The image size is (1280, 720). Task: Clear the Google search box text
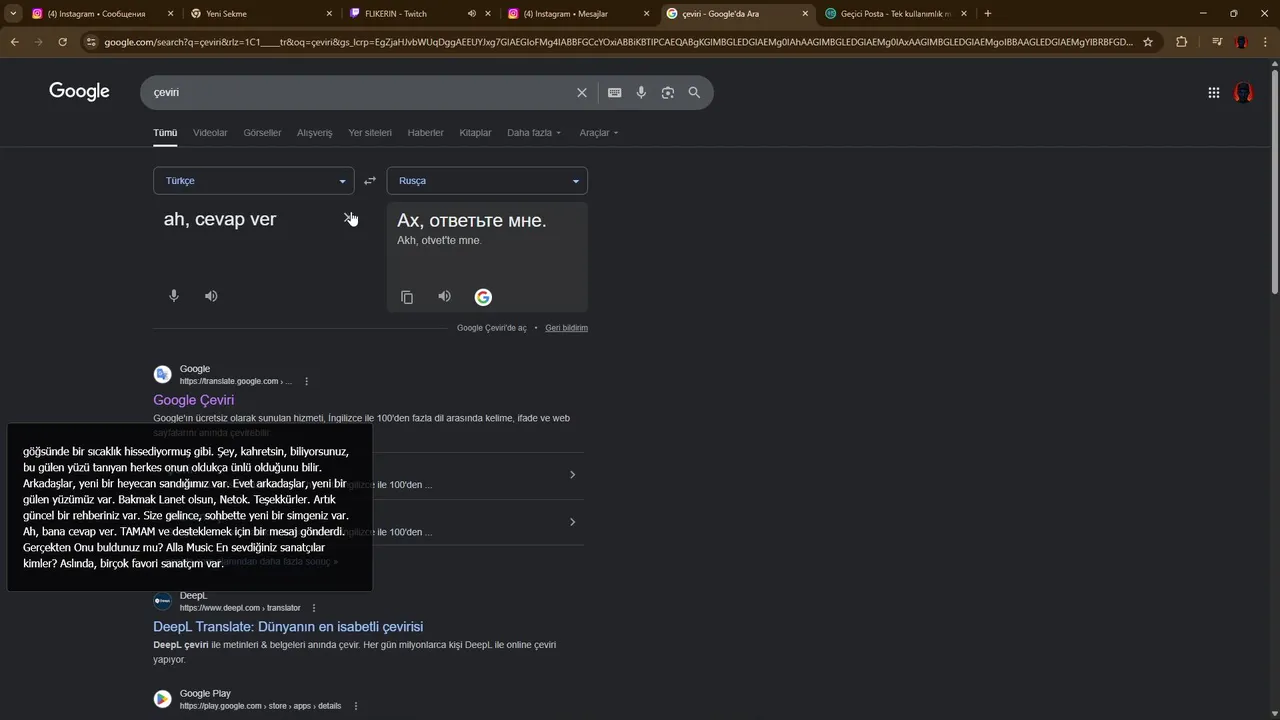coord(582,92)
